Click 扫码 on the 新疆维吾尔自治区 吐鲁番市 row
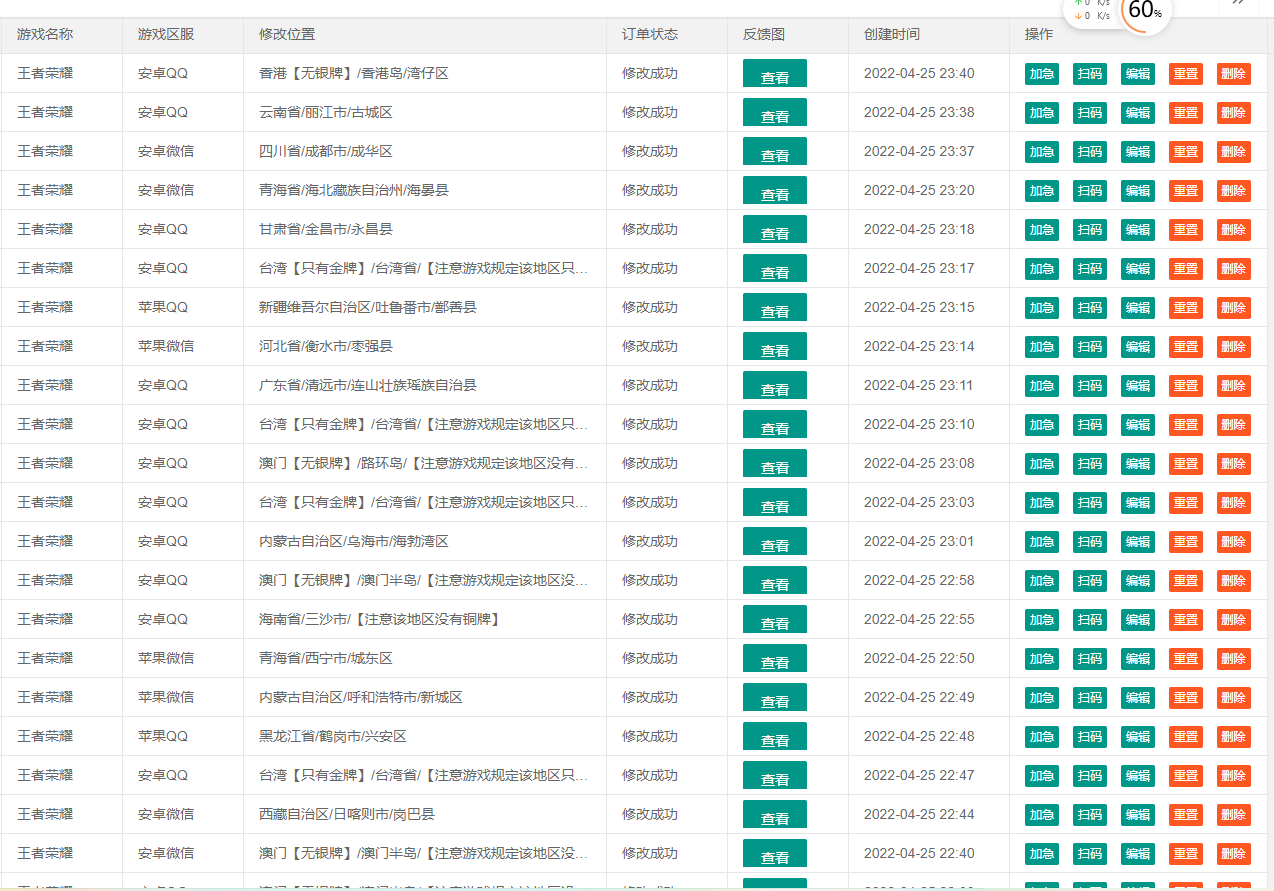The image size is (1274, 891). (x=1089, y=308)
